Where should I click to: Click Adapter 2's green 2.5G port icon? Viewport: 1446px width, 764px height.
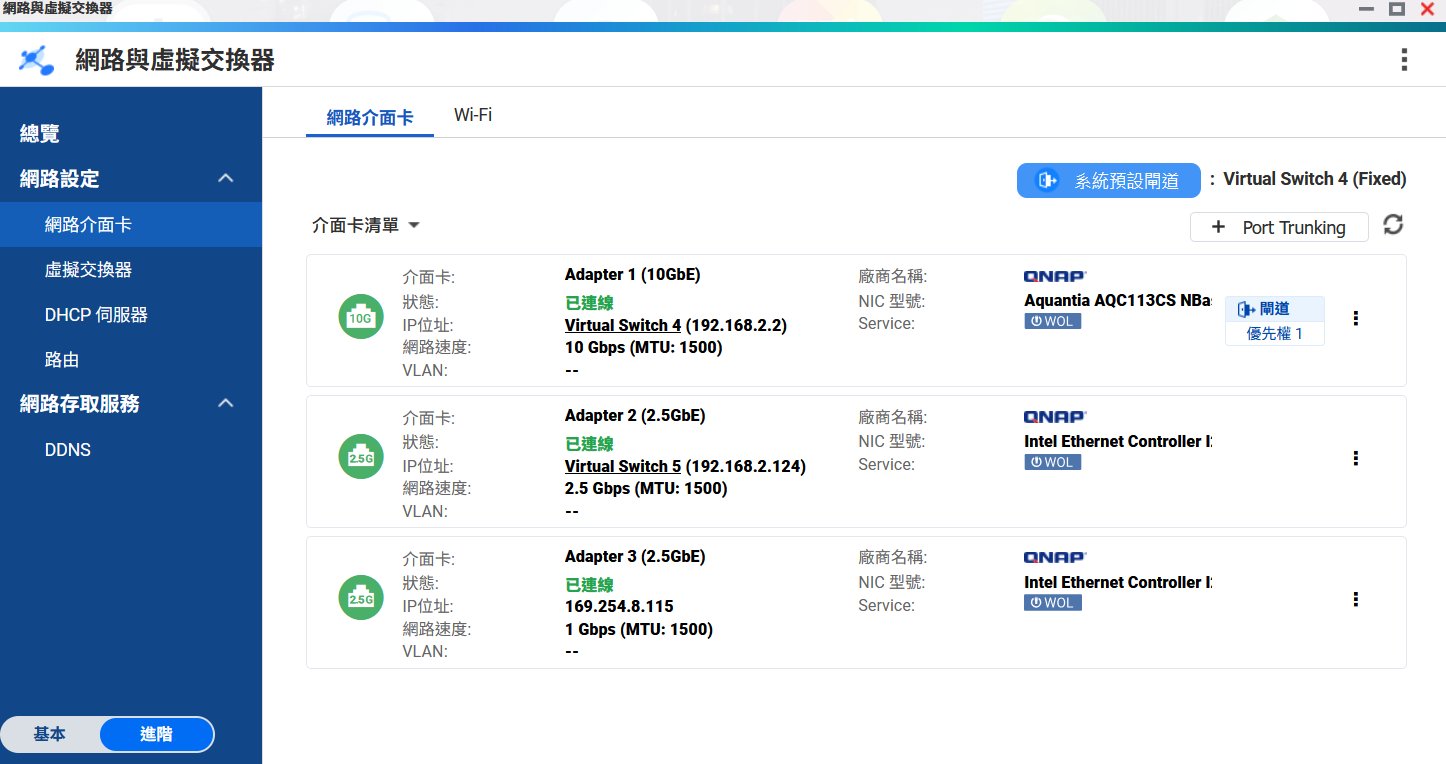click(360, 458)
